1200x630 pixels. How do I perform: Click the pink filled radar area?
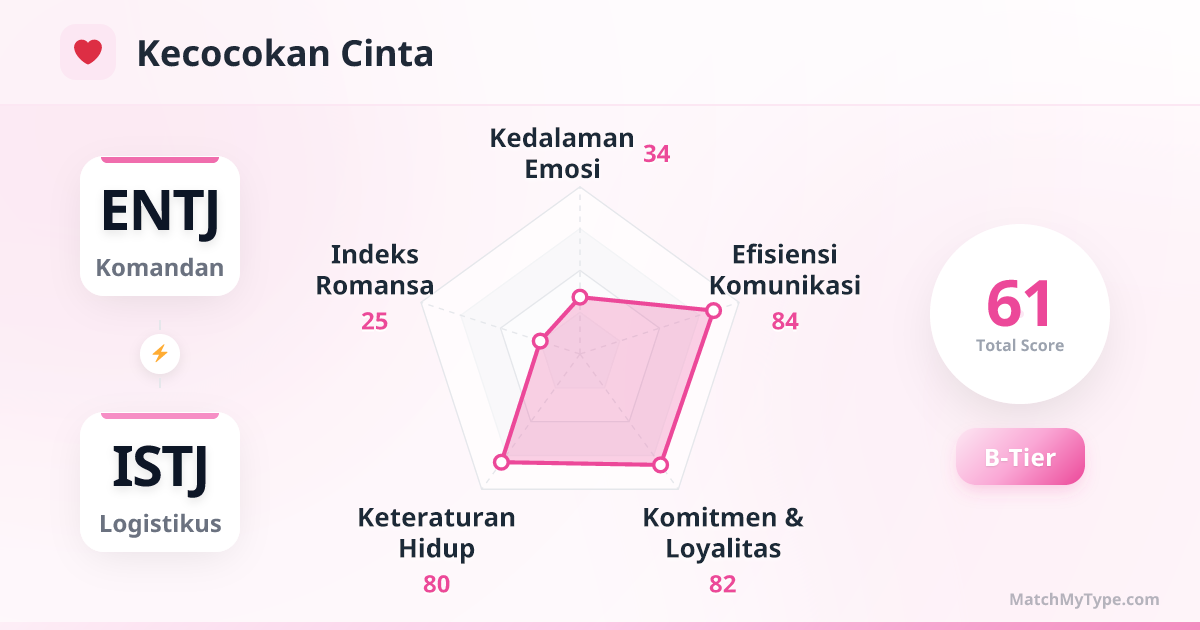[x=620, y=400]
